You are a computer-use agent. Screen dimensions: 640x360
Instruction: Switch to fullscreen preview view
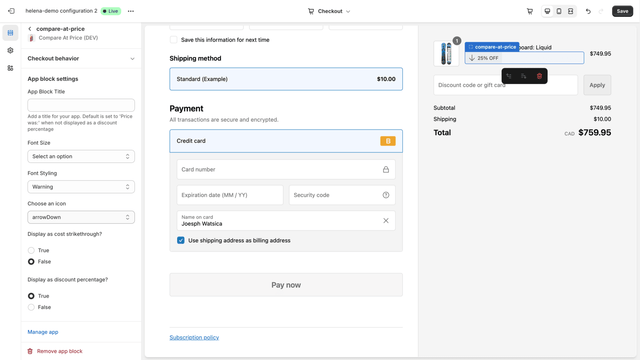pyautogui.click(x=571, y=11)
